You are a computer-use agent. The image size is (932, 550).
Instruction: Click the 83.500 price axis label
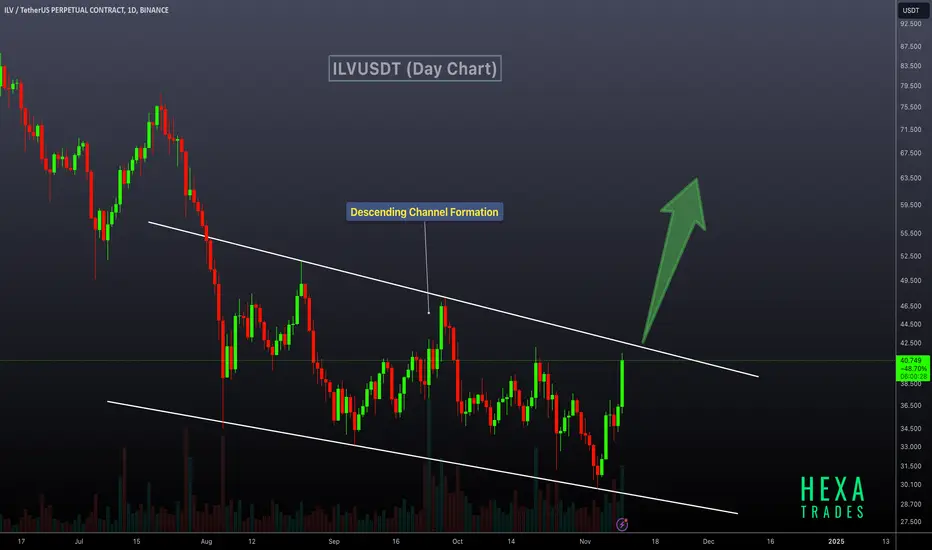coord(911,66)
